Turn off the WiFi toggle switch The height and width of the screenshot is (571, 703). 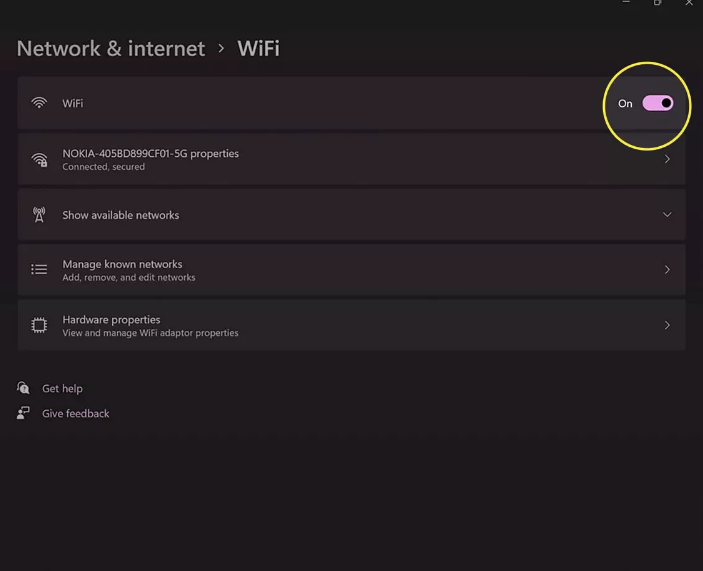click(x=658, y=103)
